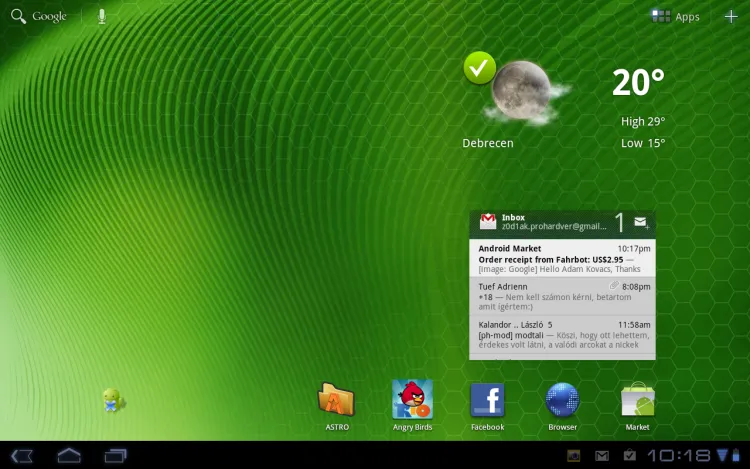Tap the small green Android figure shortcut
750x469 pixels.
(113, 400)
